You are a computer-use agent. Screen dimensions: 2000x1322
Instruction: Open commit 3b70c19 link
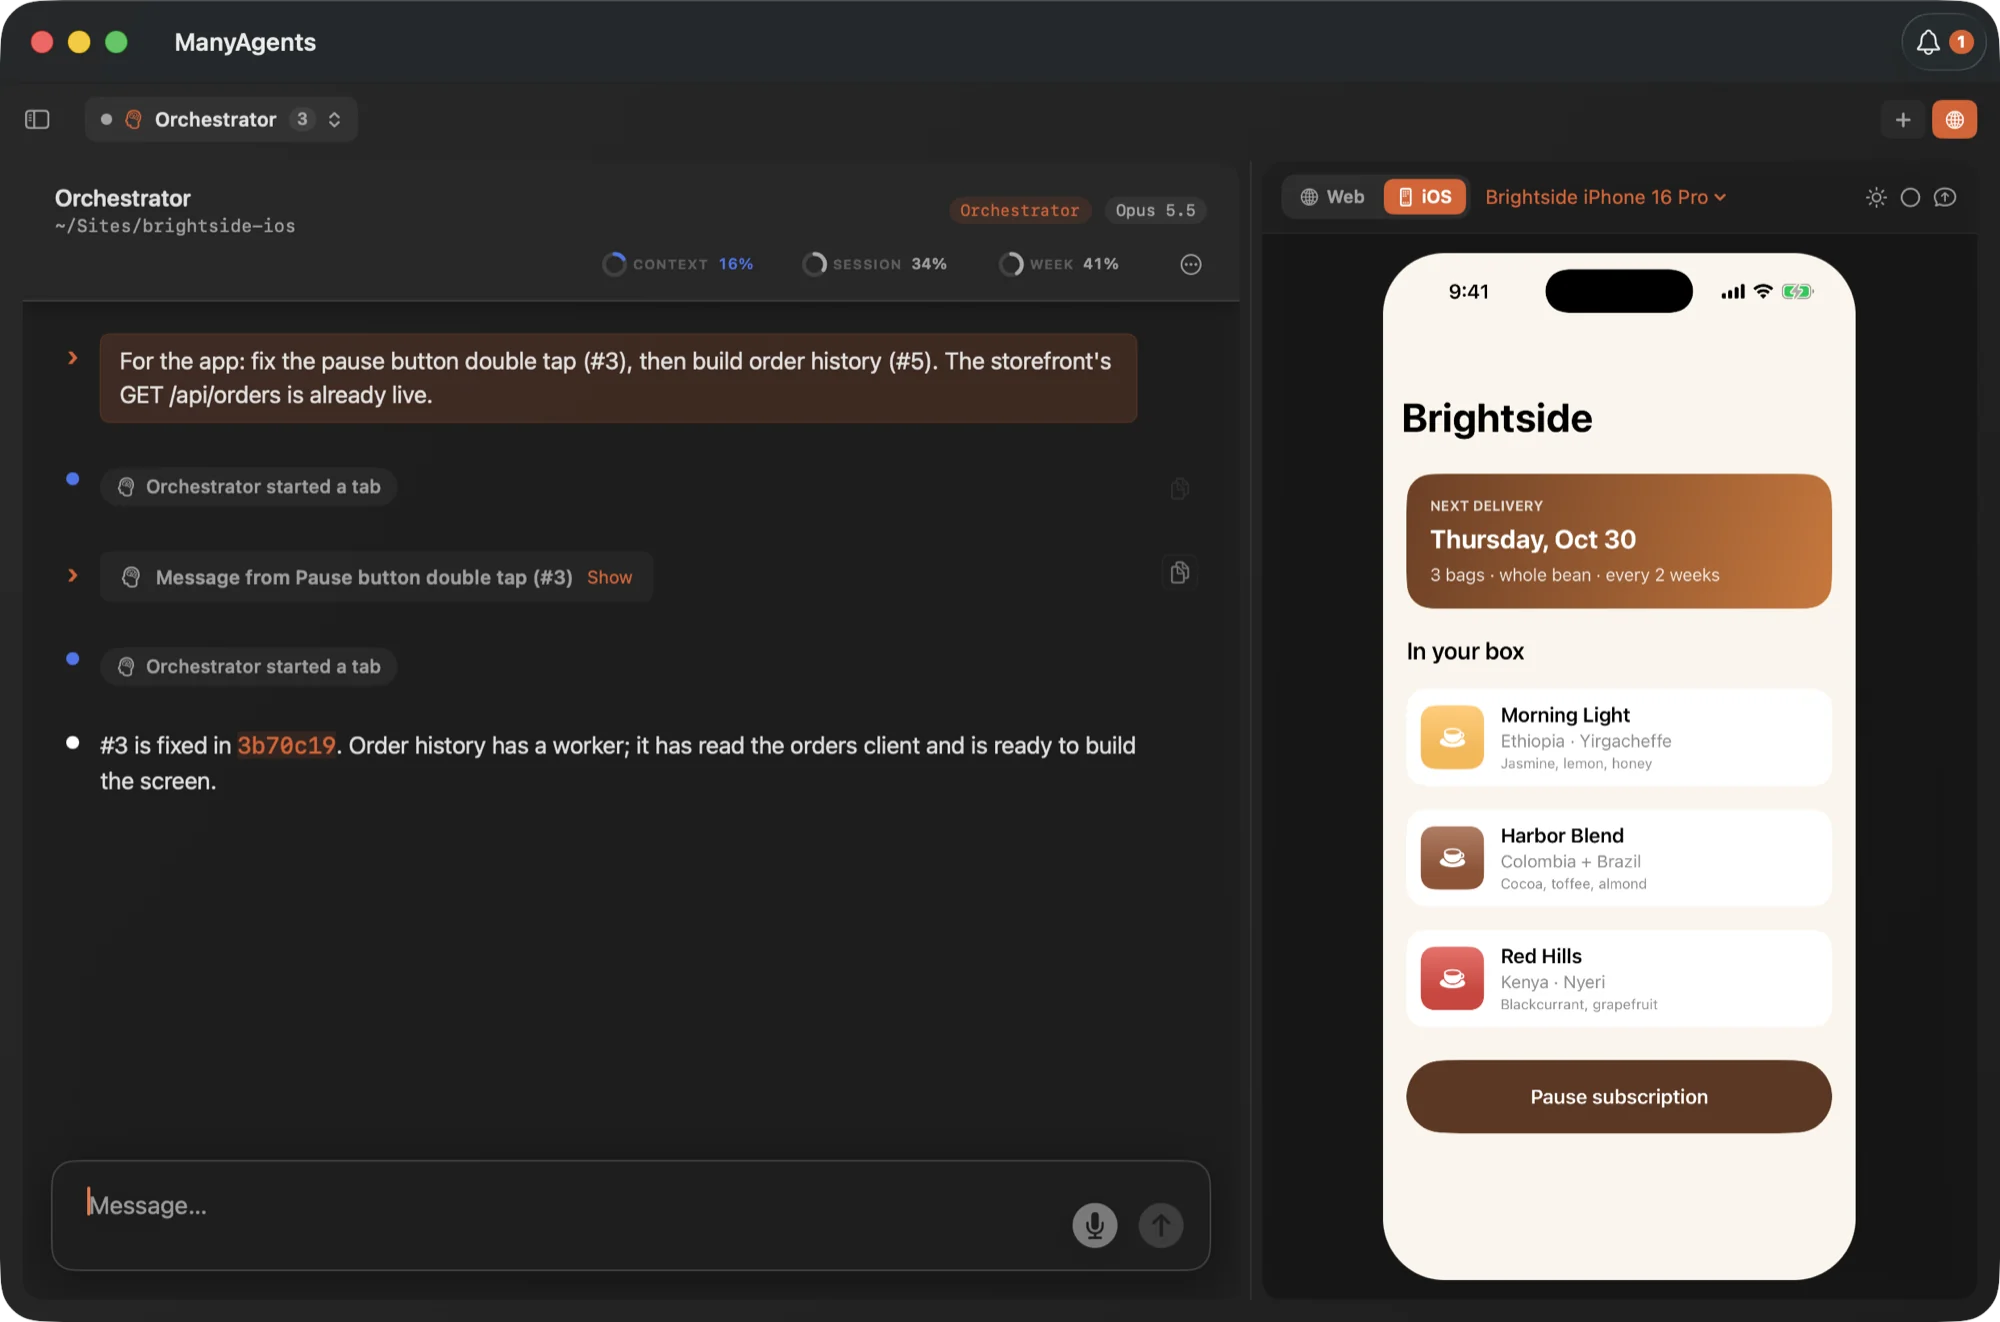point(286,746)
